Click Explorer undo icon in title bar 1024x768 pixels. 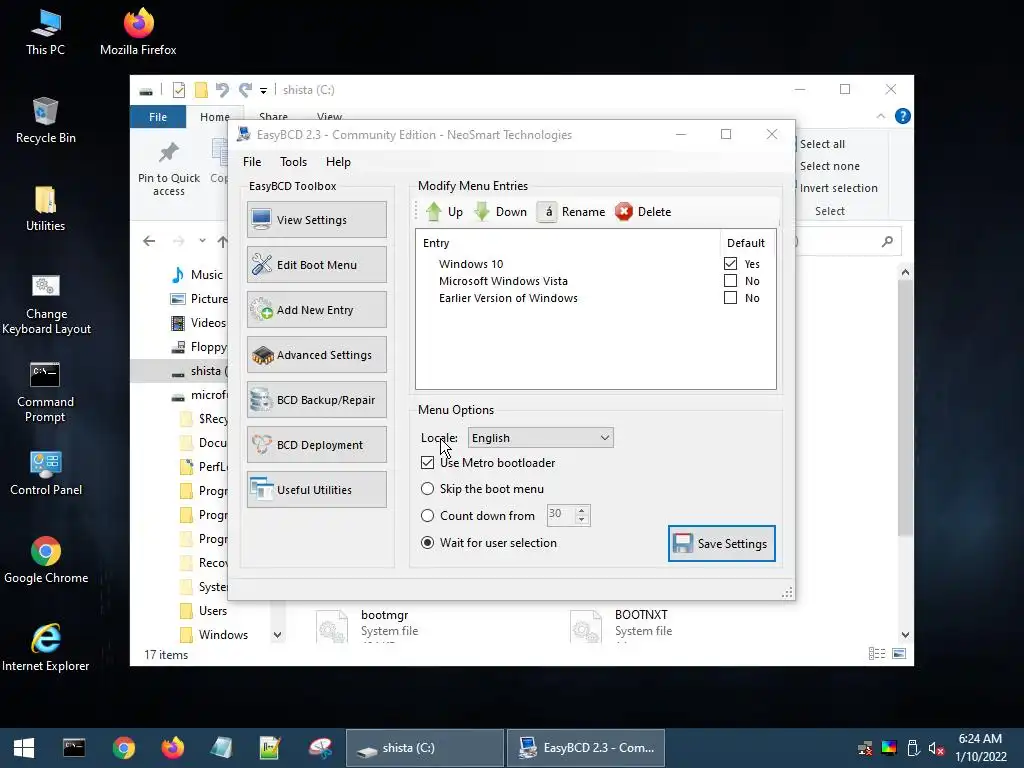pyautogui.click(x=222, y=89)
